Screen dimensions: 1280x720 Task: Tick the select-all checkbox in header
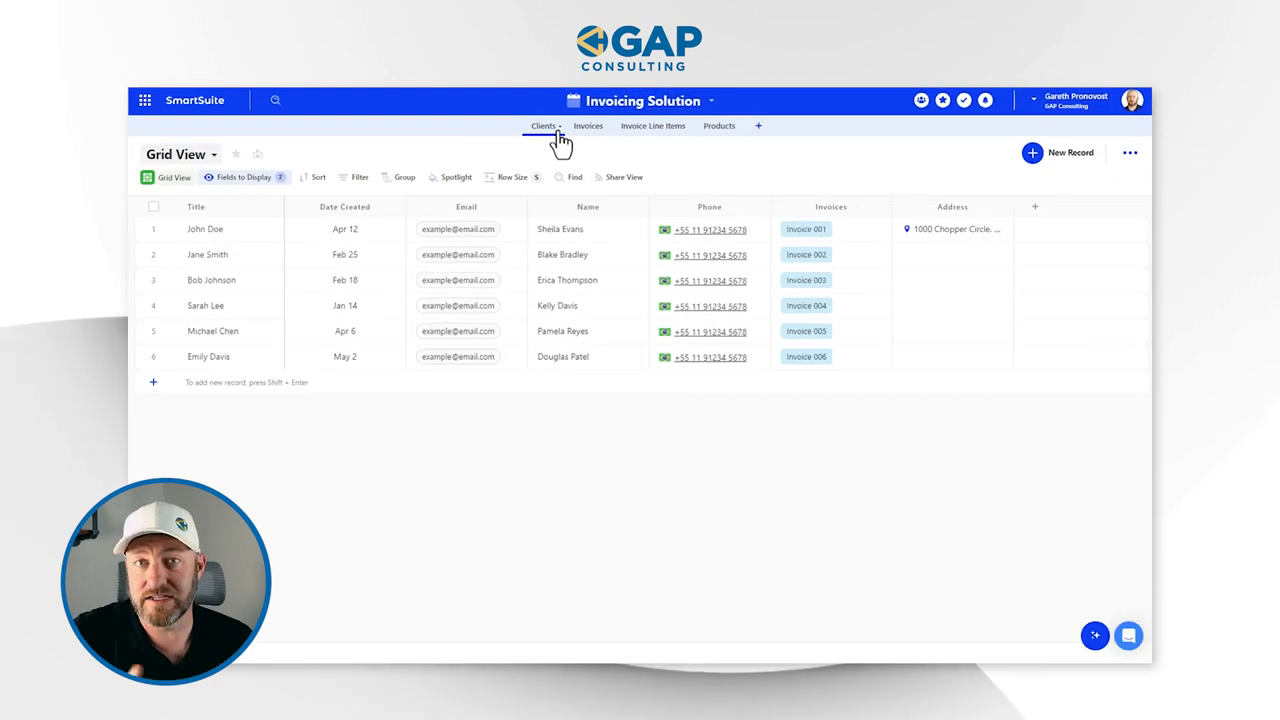click(153, 207)
